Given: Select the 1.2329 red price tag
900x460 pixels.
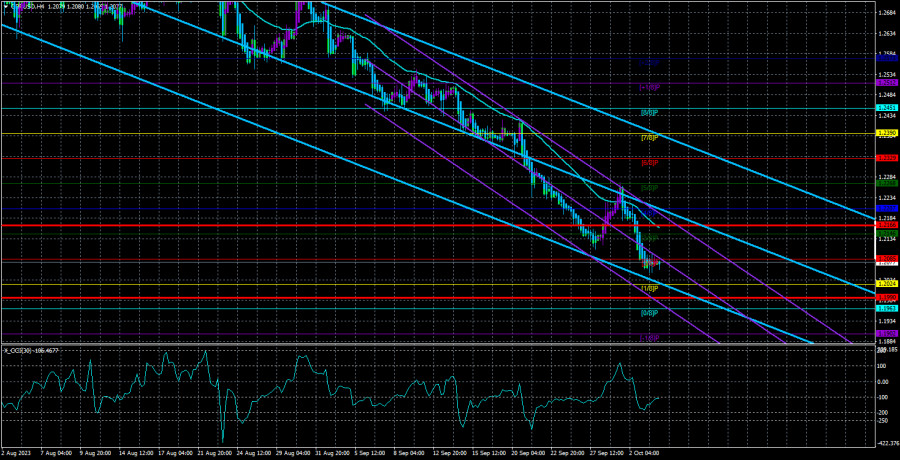Looking at the screenshot, I should [885, 157].
